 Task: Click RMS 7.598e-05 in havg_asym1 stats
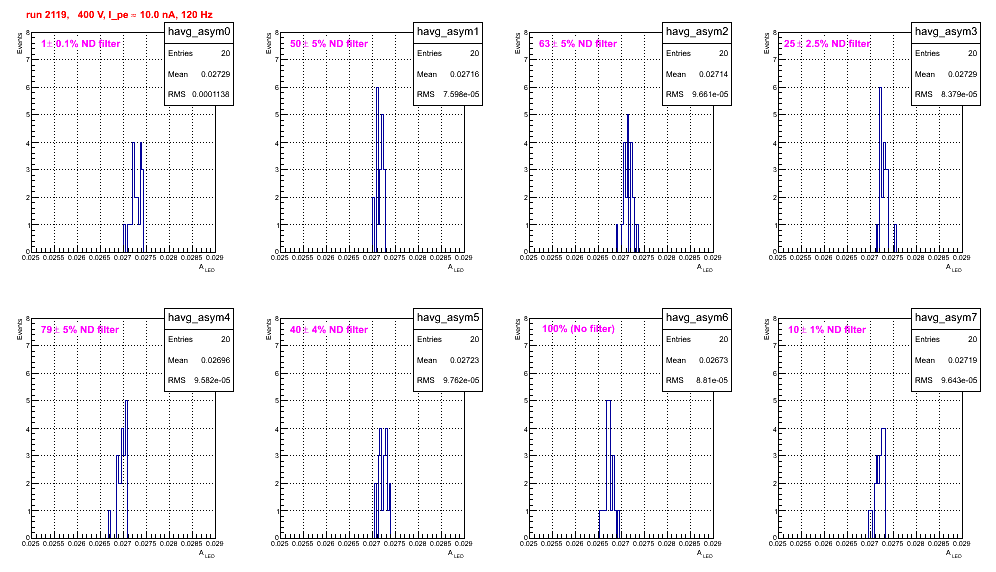pyautogui.click(x=448, y=95)
